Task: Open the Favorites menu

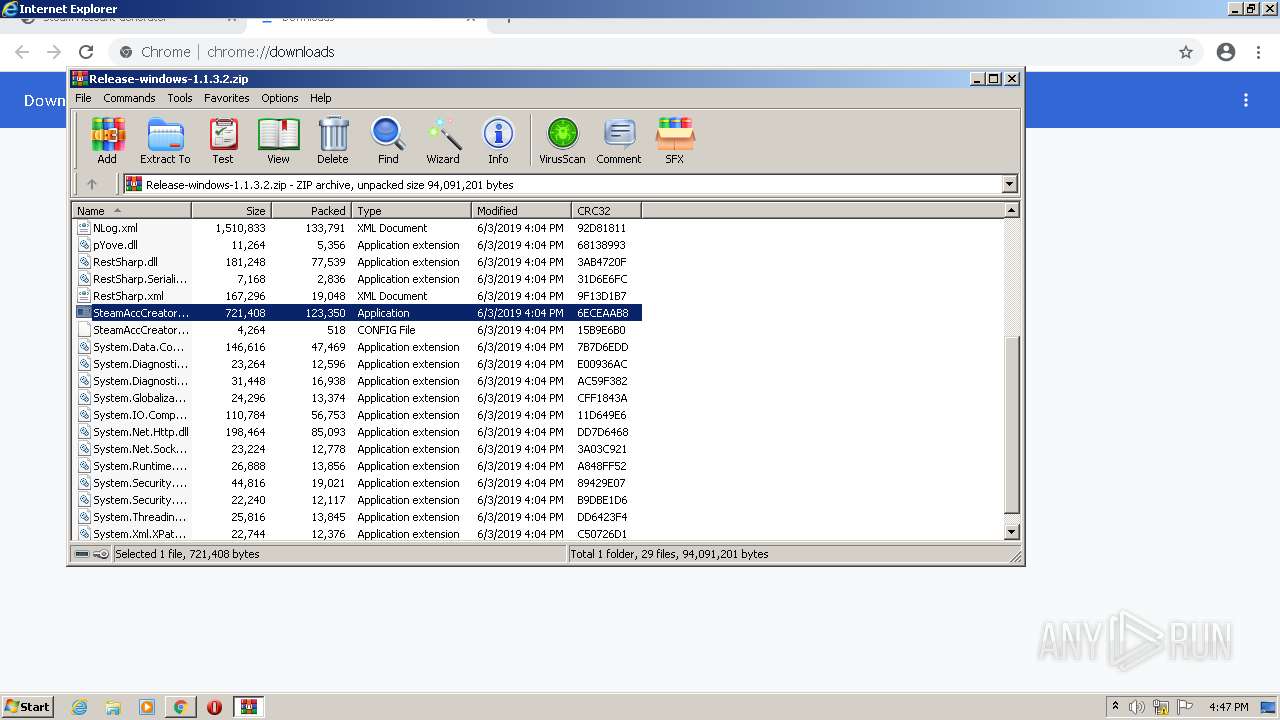Action: click(x=227, y=98)
